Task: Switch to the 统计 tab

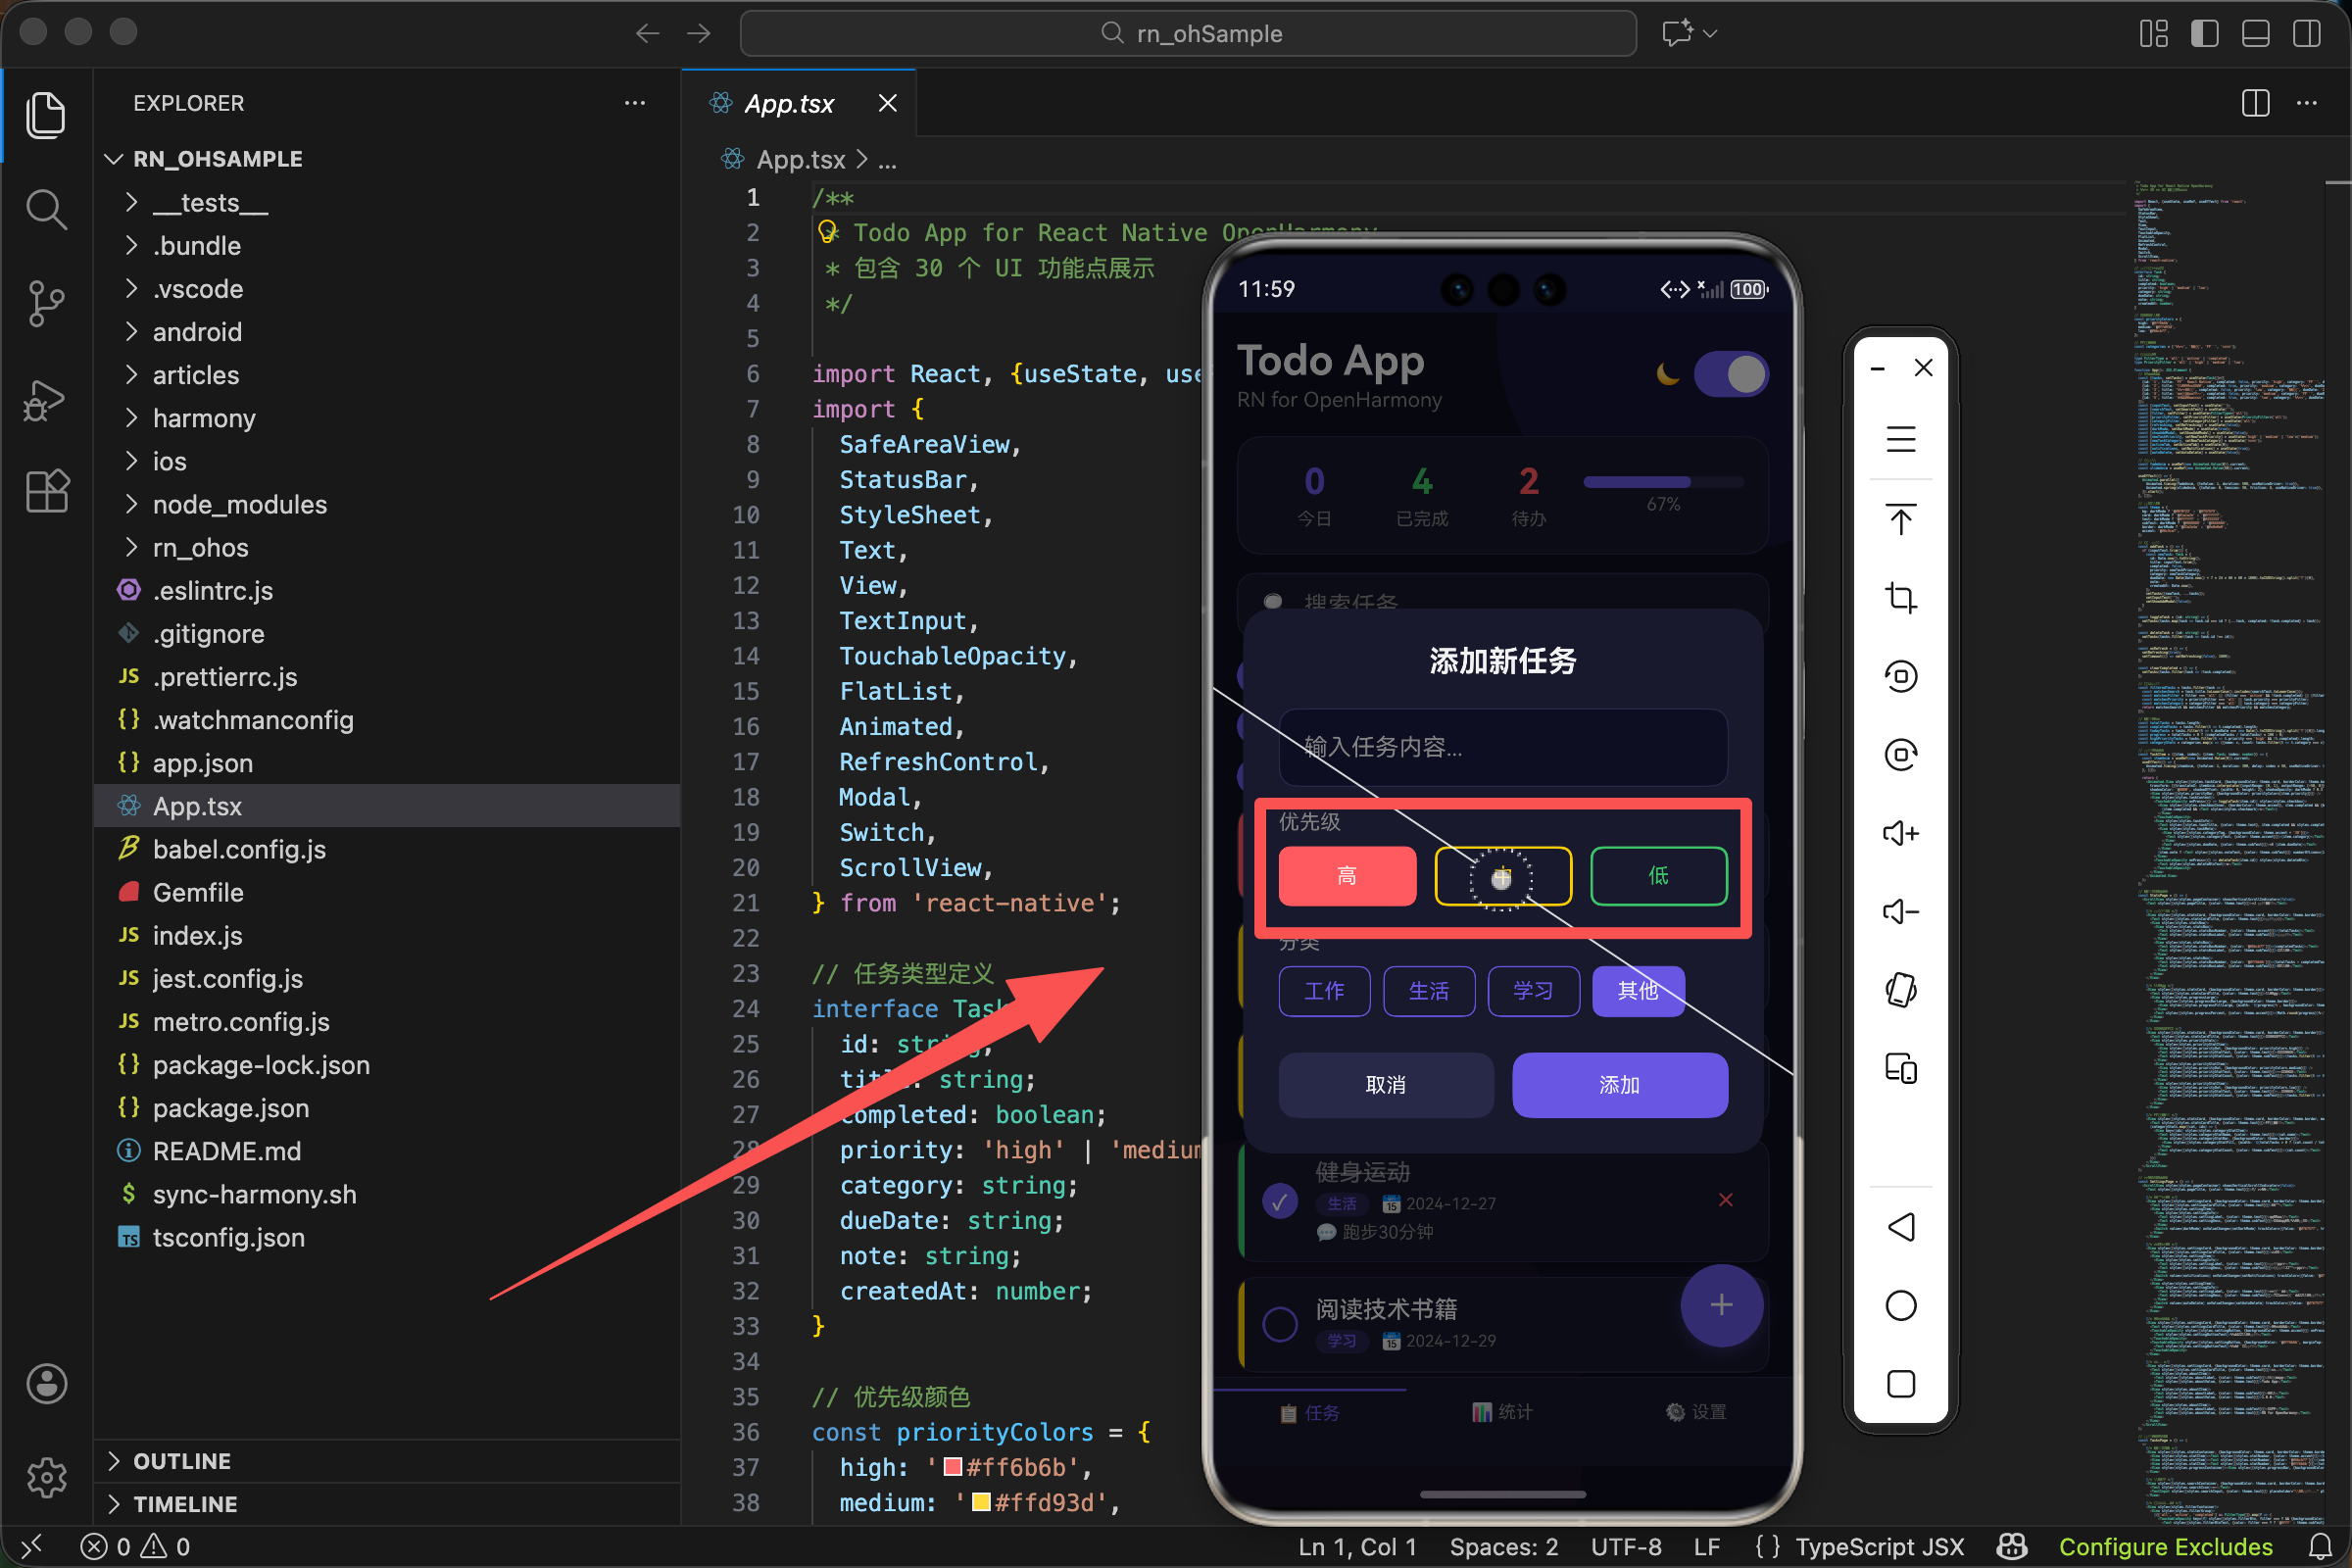Action: [1502, 1412]
